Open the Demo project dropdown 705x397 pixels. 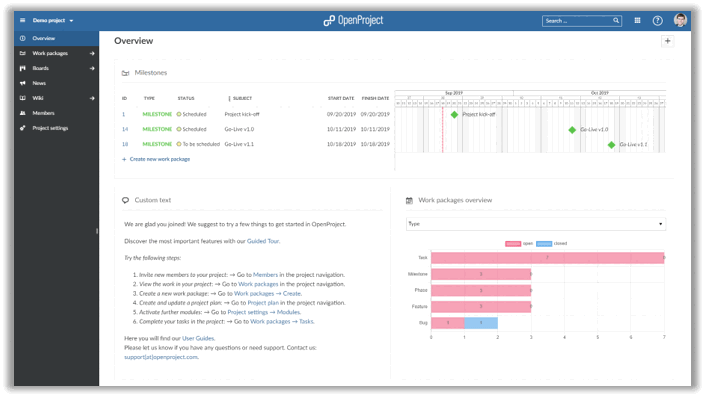pos(53,21)
